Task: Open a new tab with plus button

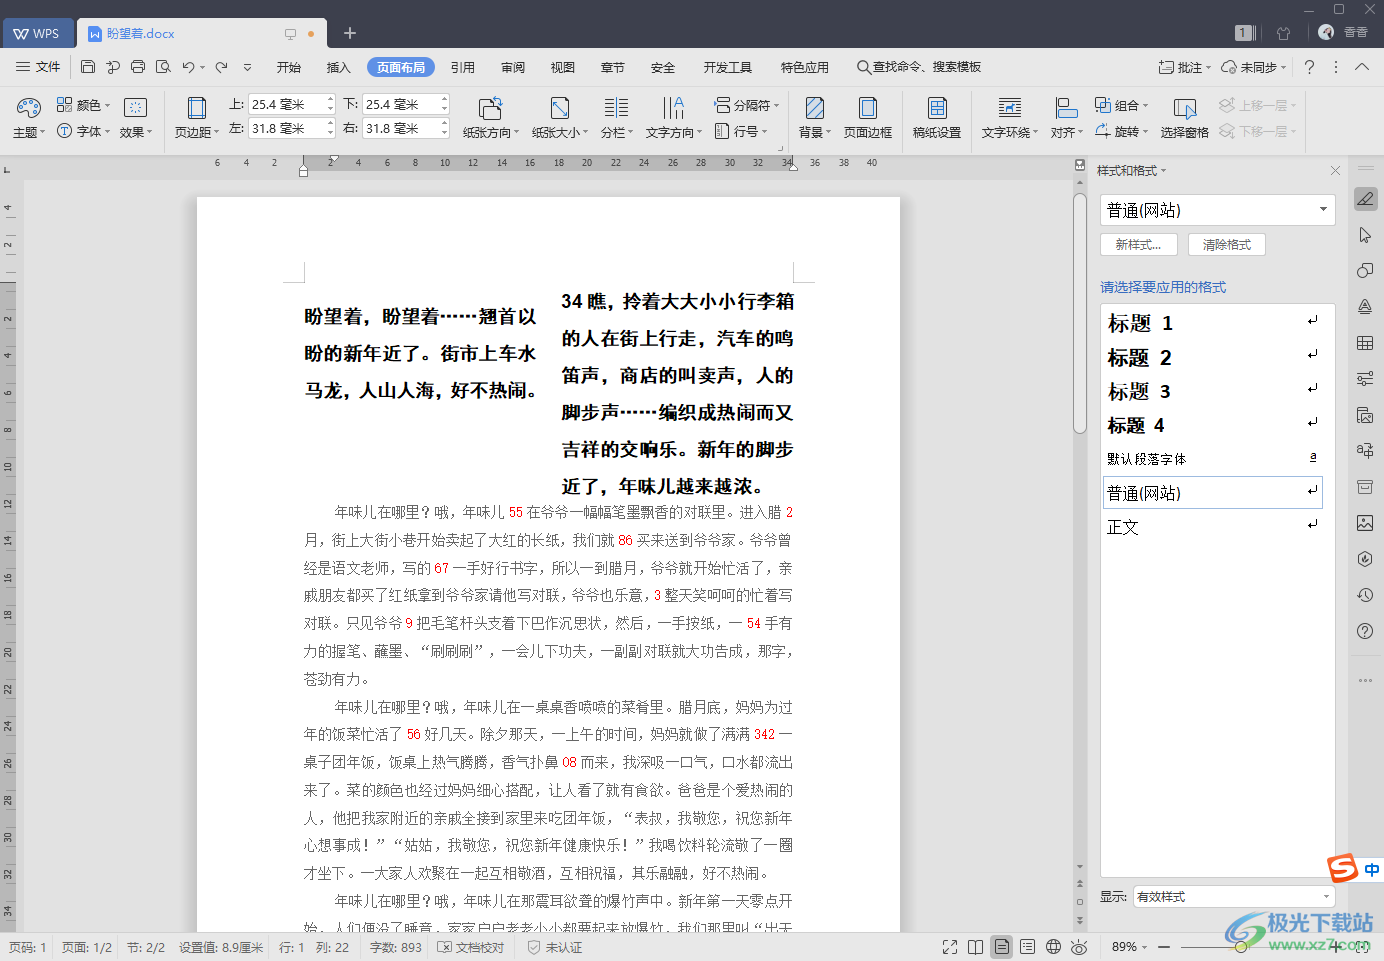Action: (350, 33)
